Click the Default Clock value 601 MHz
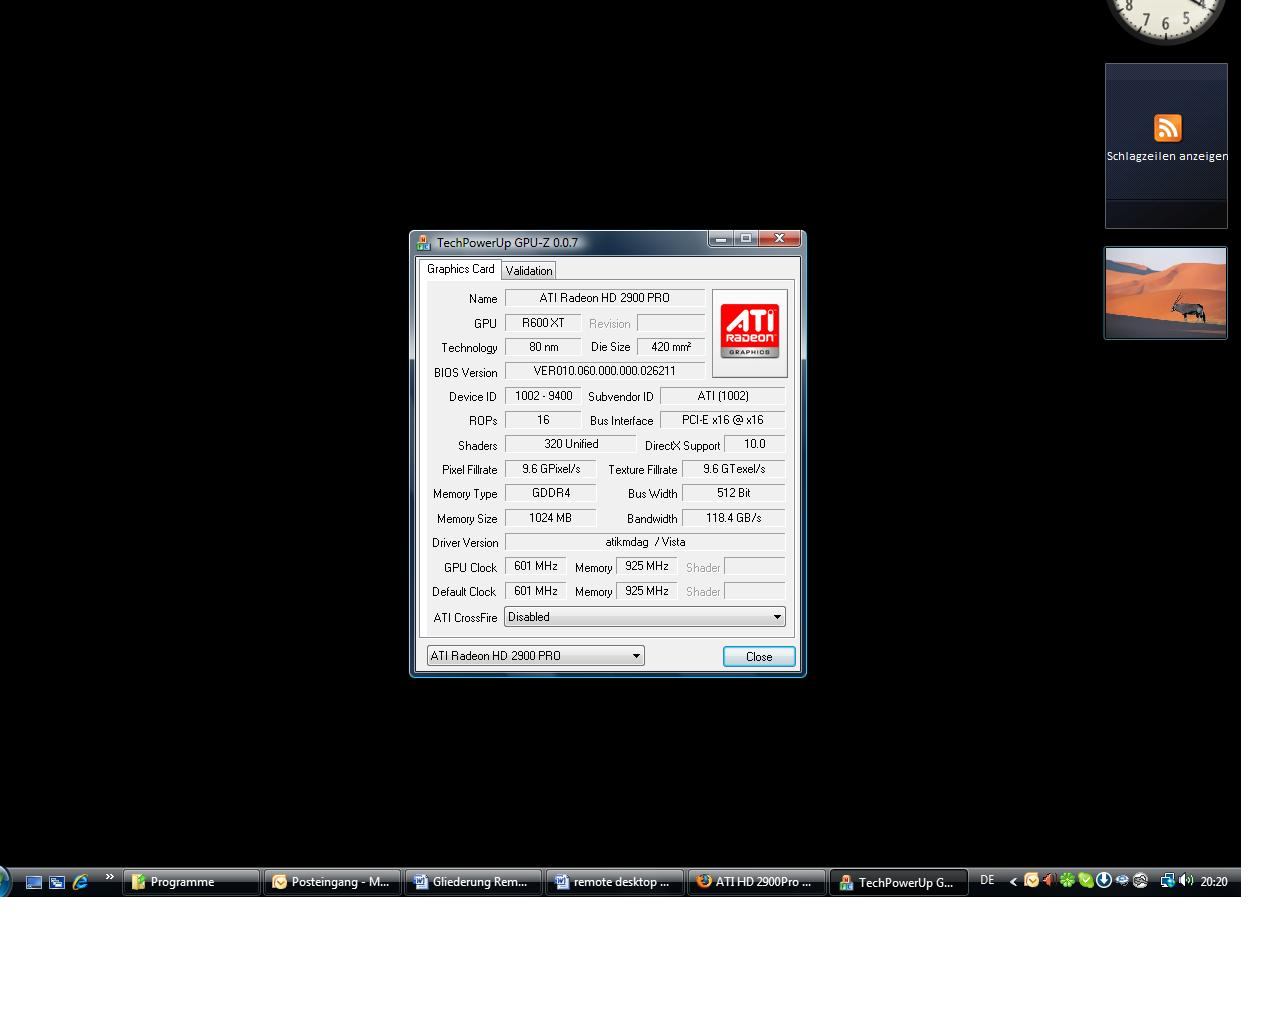1280x1024 pixels. pos(536,591)
